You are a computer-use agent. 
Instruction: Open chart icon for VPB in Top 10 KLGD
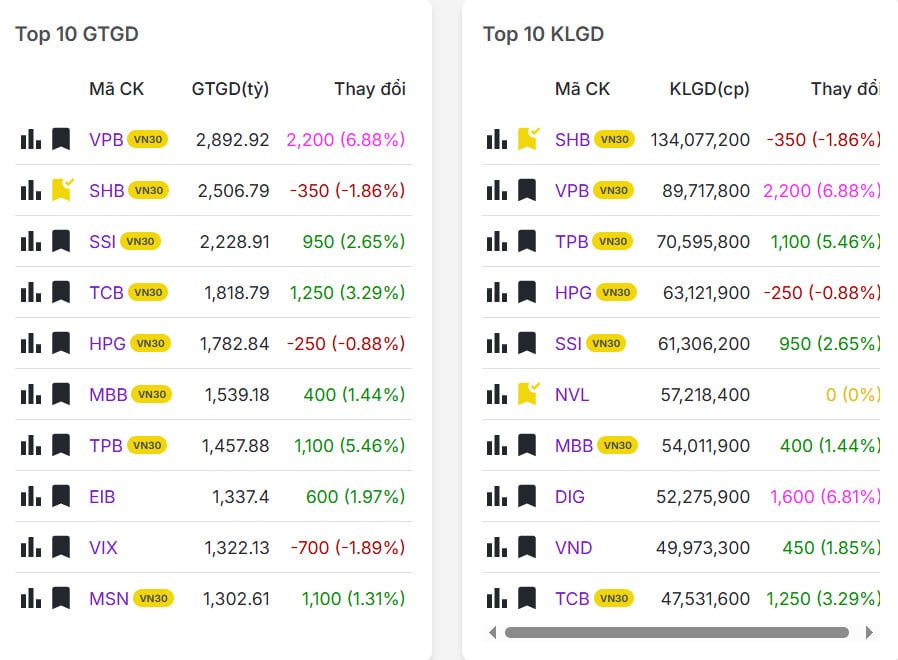(497, 190)
